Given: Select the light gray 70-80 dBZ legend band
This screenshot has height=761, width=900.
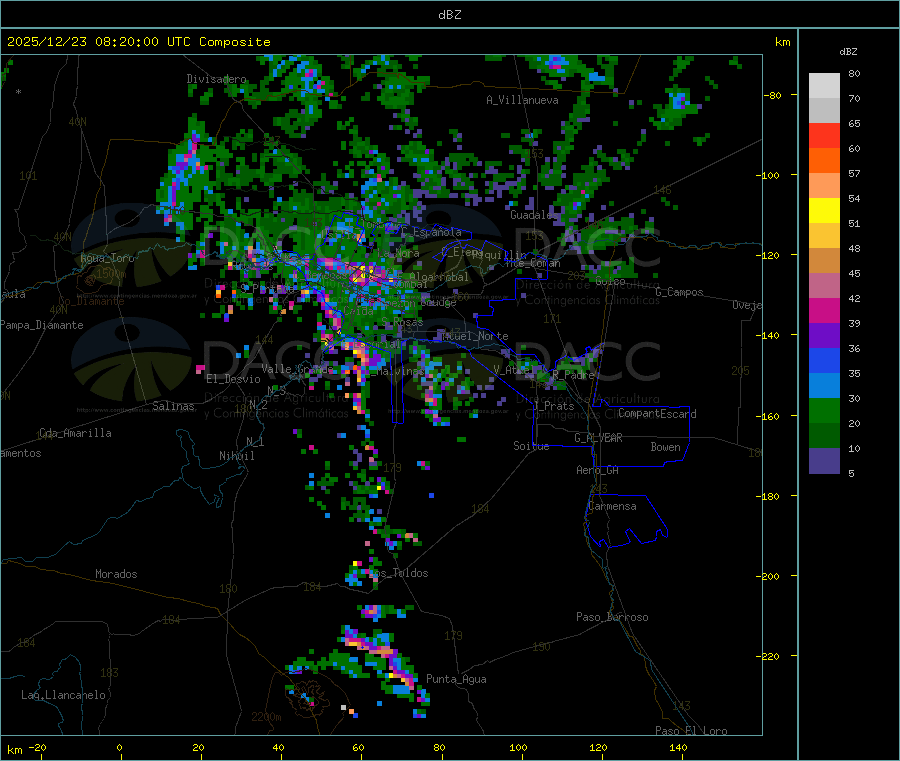Looking at the screenshot, I should [x=824, y=86].
